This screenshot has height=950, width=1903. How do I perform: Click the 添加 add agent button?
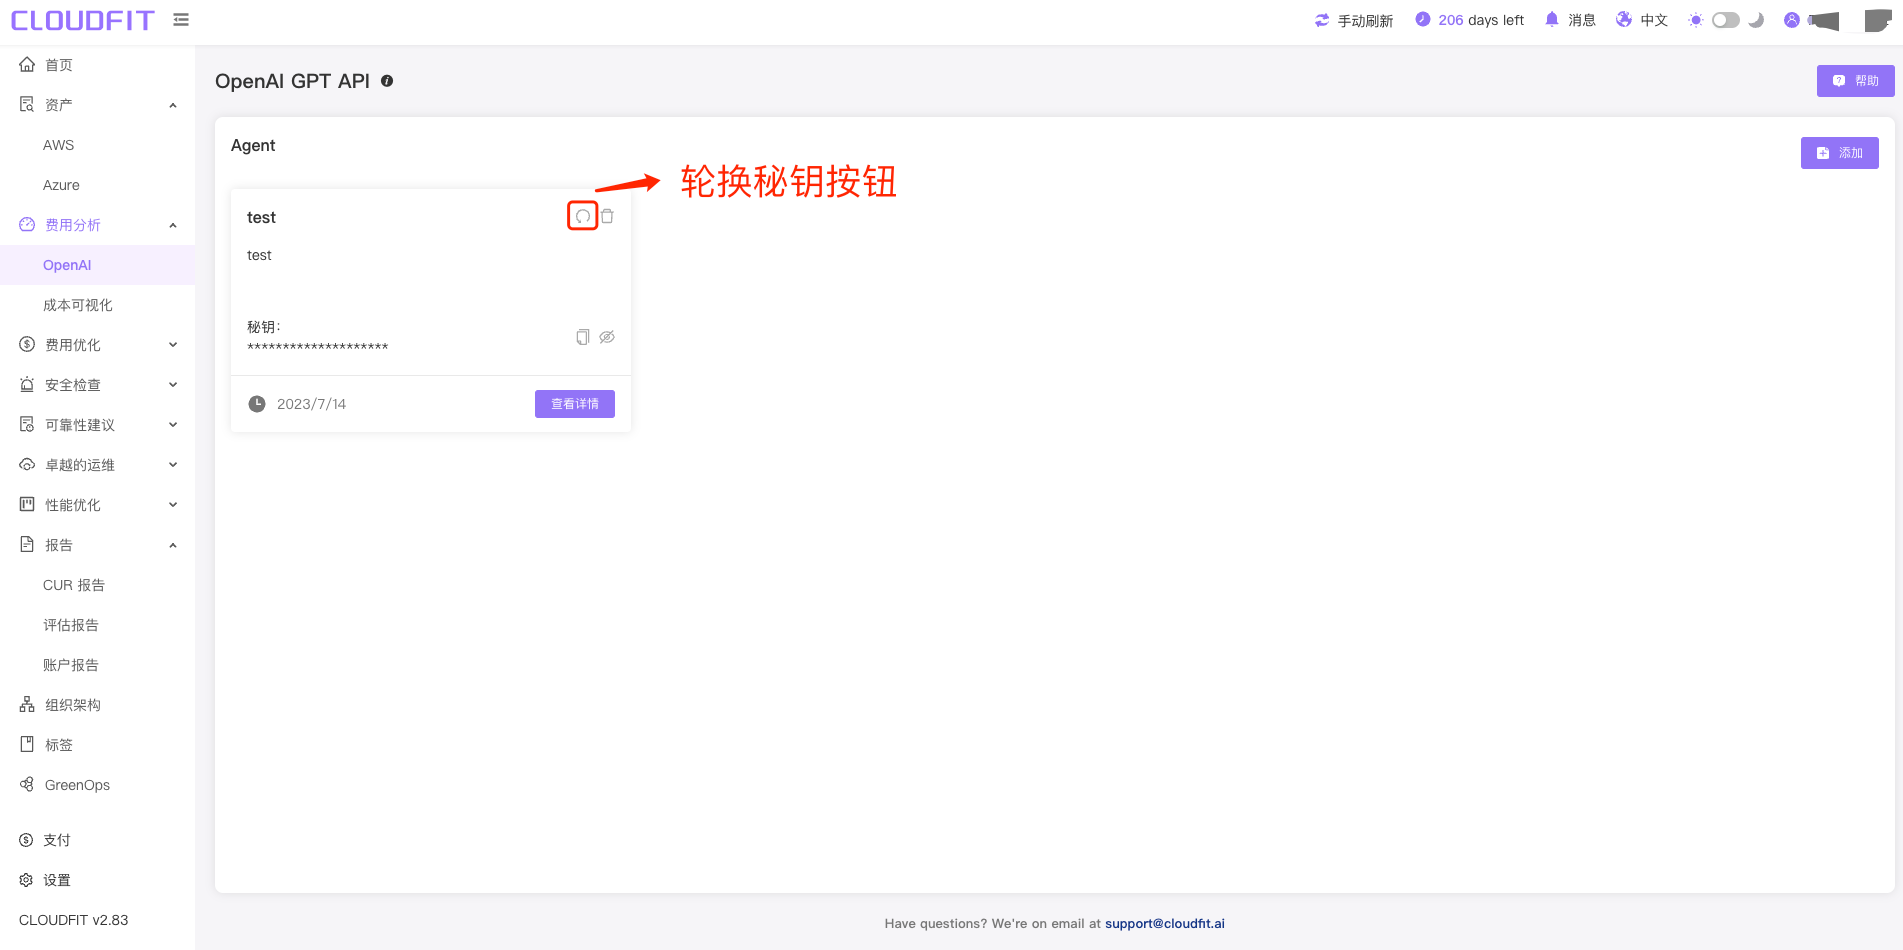(x=1840, y=153)
